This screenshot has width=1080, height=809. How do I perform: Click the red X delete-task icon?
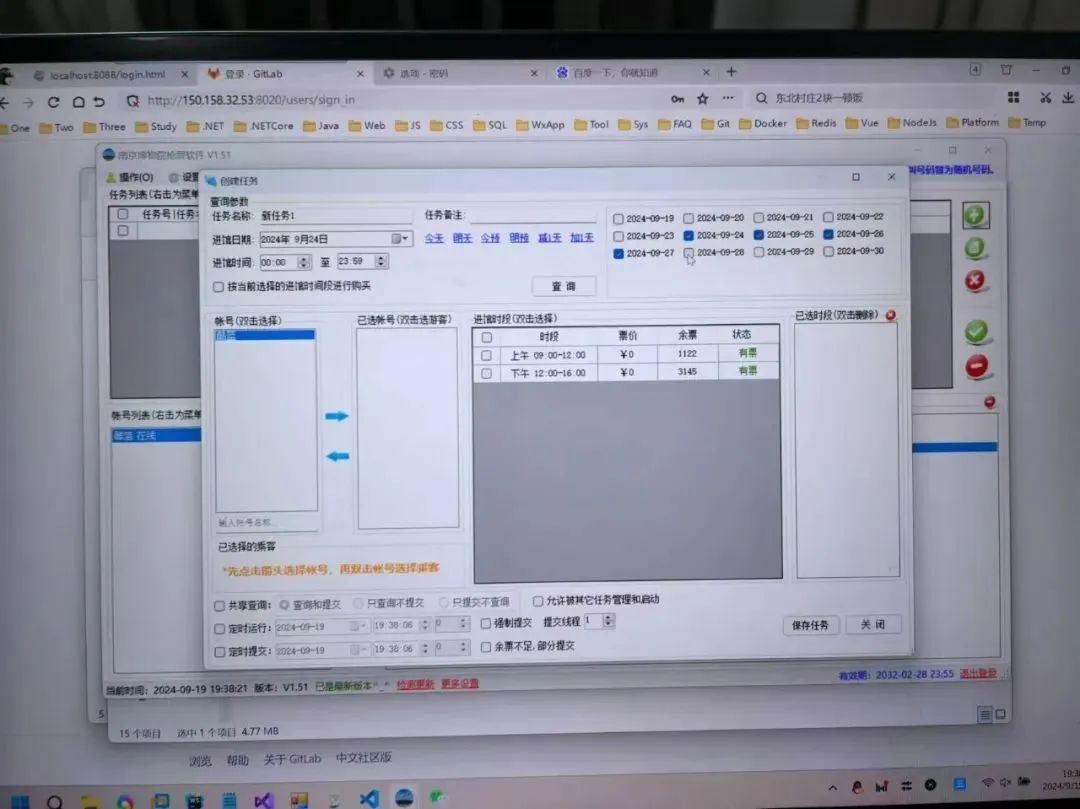pos(975,280)
